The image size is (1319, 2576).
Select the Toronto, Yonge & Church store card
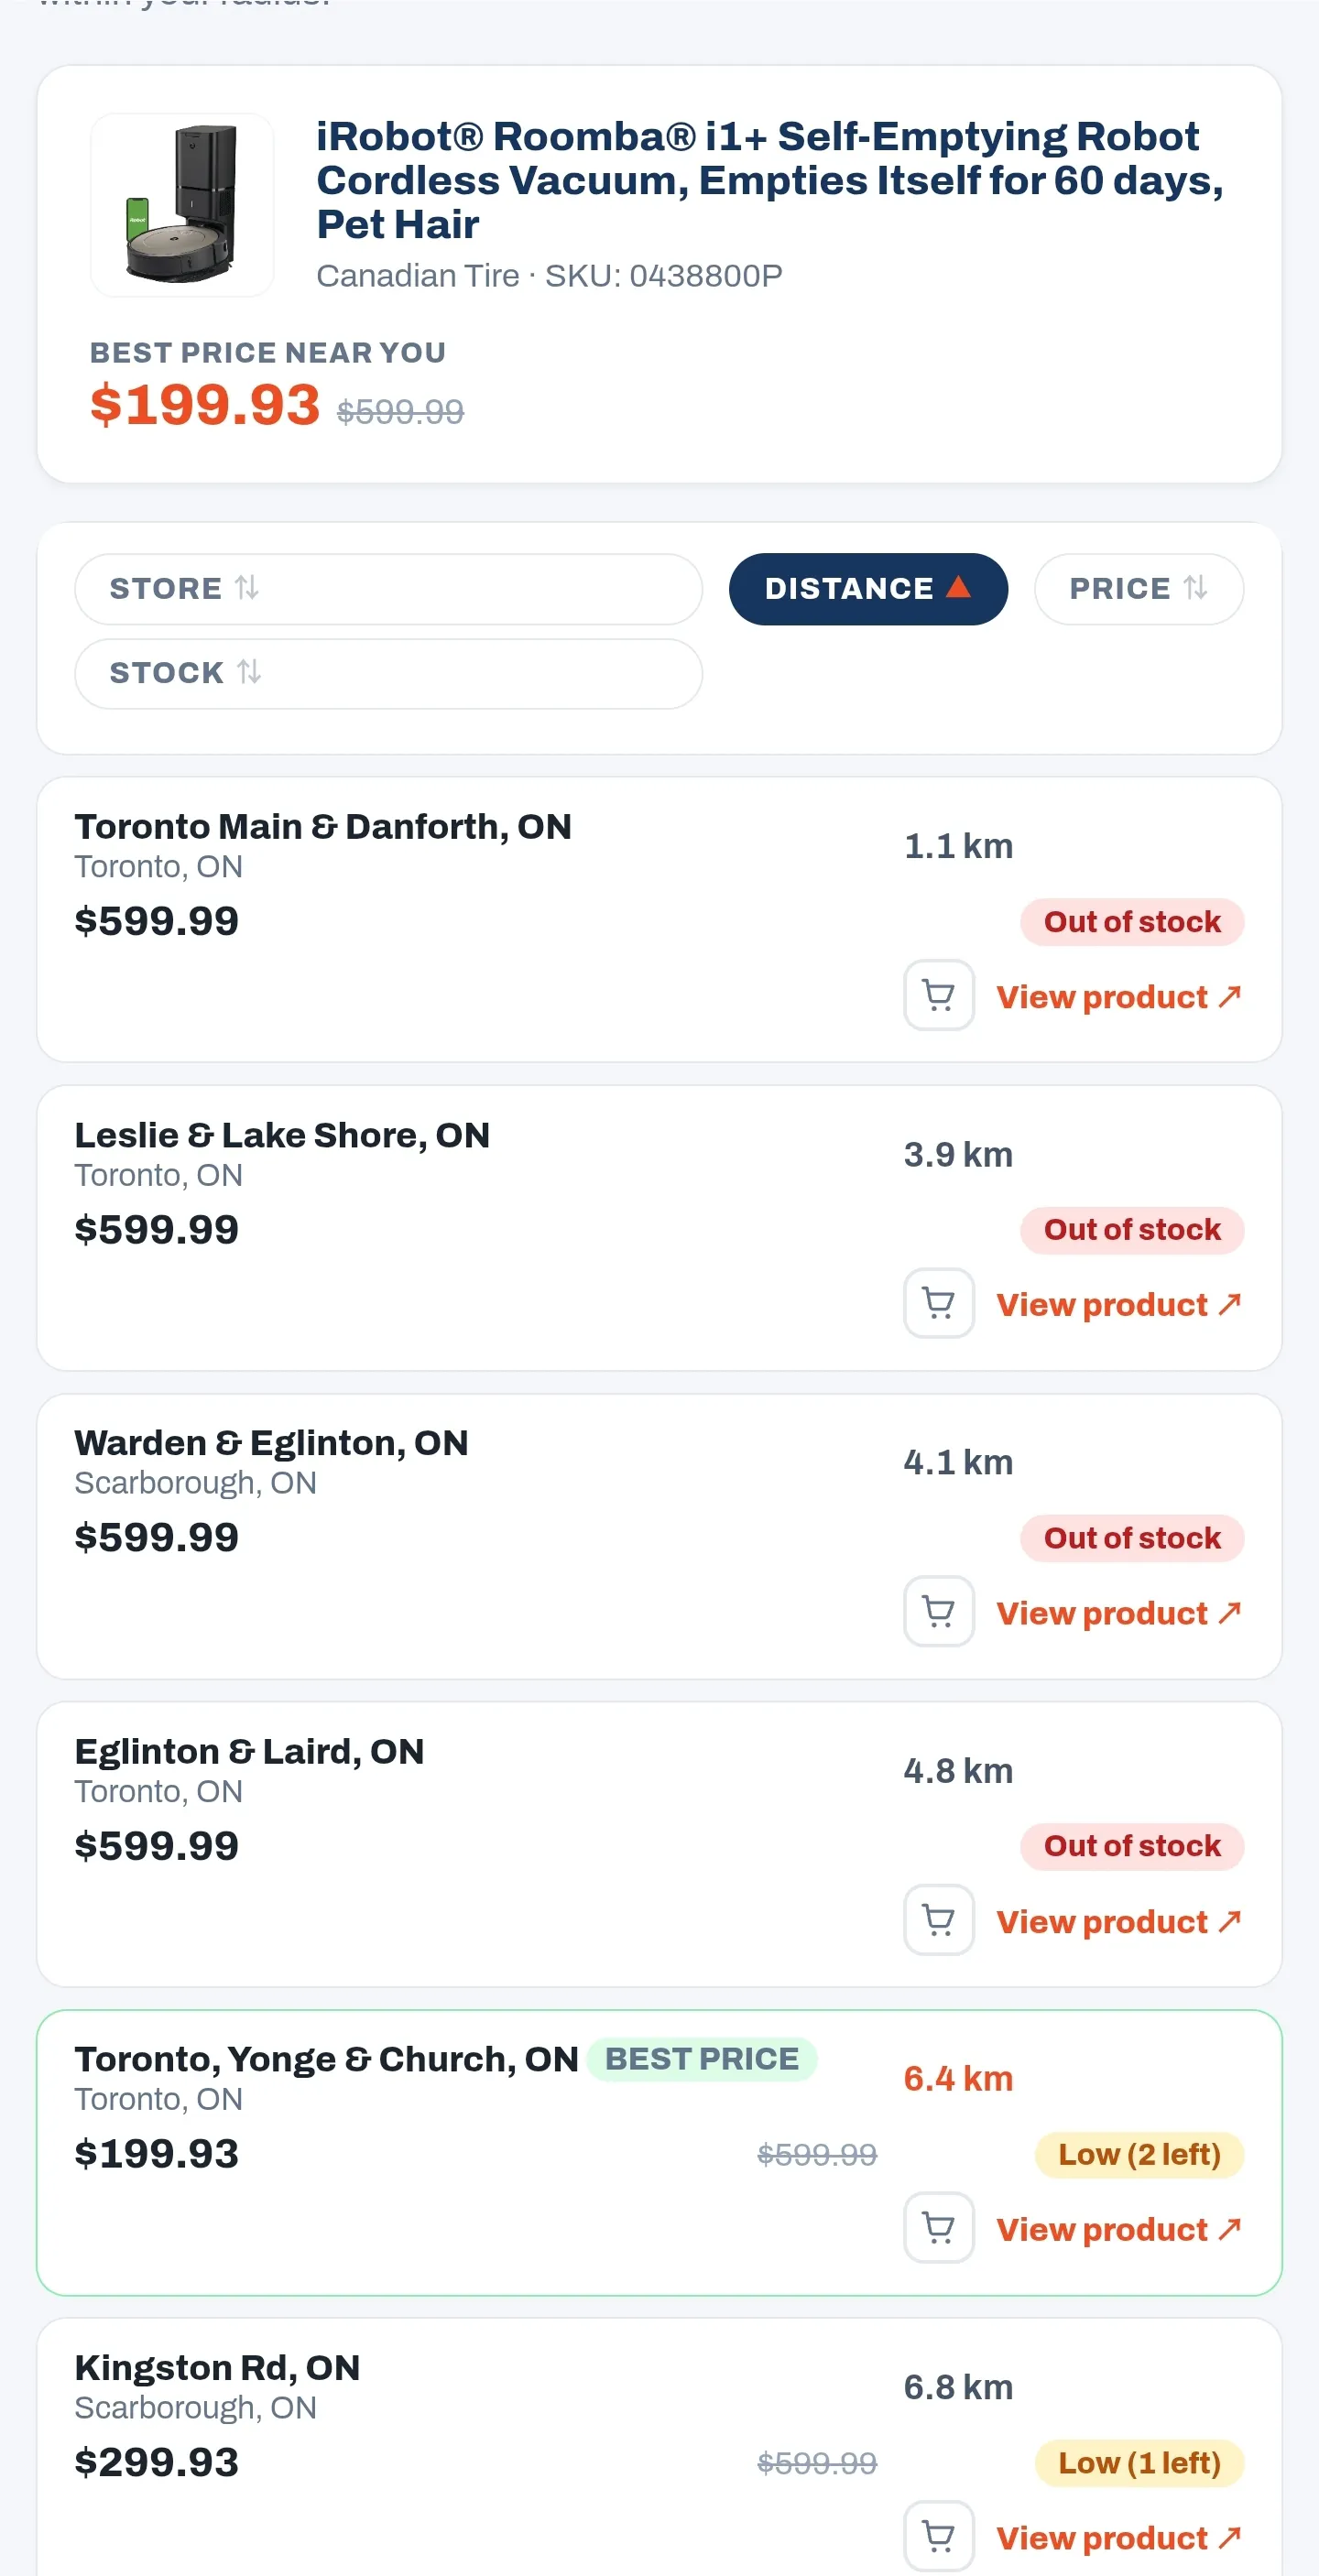point(659,2153)
